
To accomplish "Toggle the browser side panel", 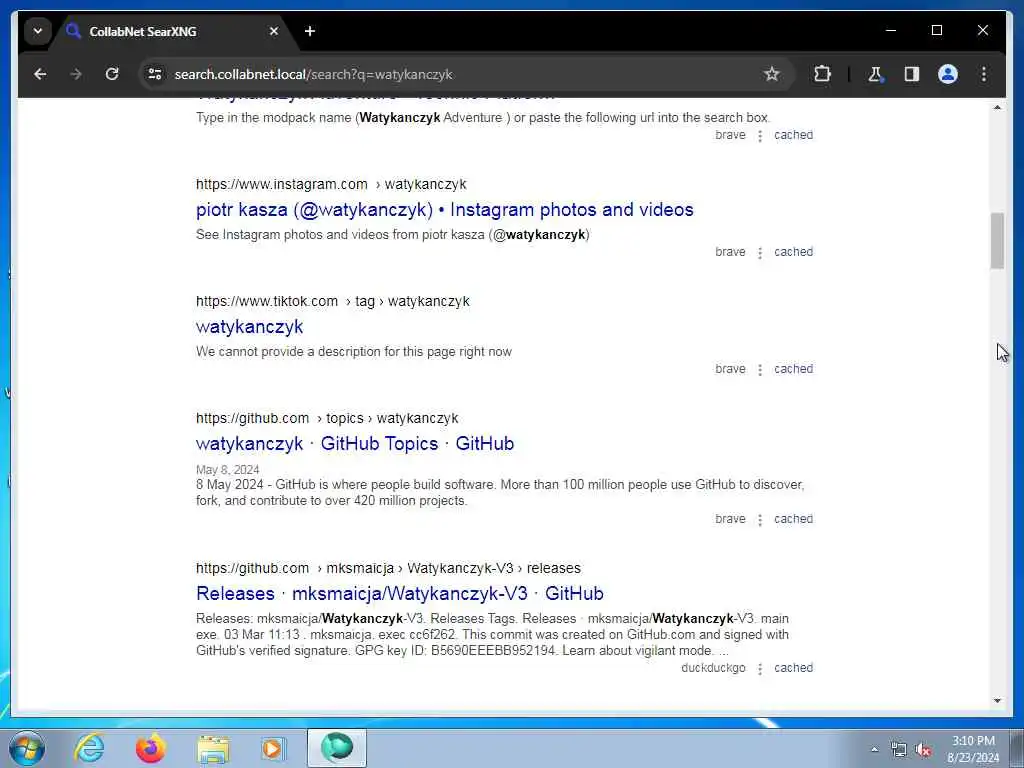I will click(912, 74).
